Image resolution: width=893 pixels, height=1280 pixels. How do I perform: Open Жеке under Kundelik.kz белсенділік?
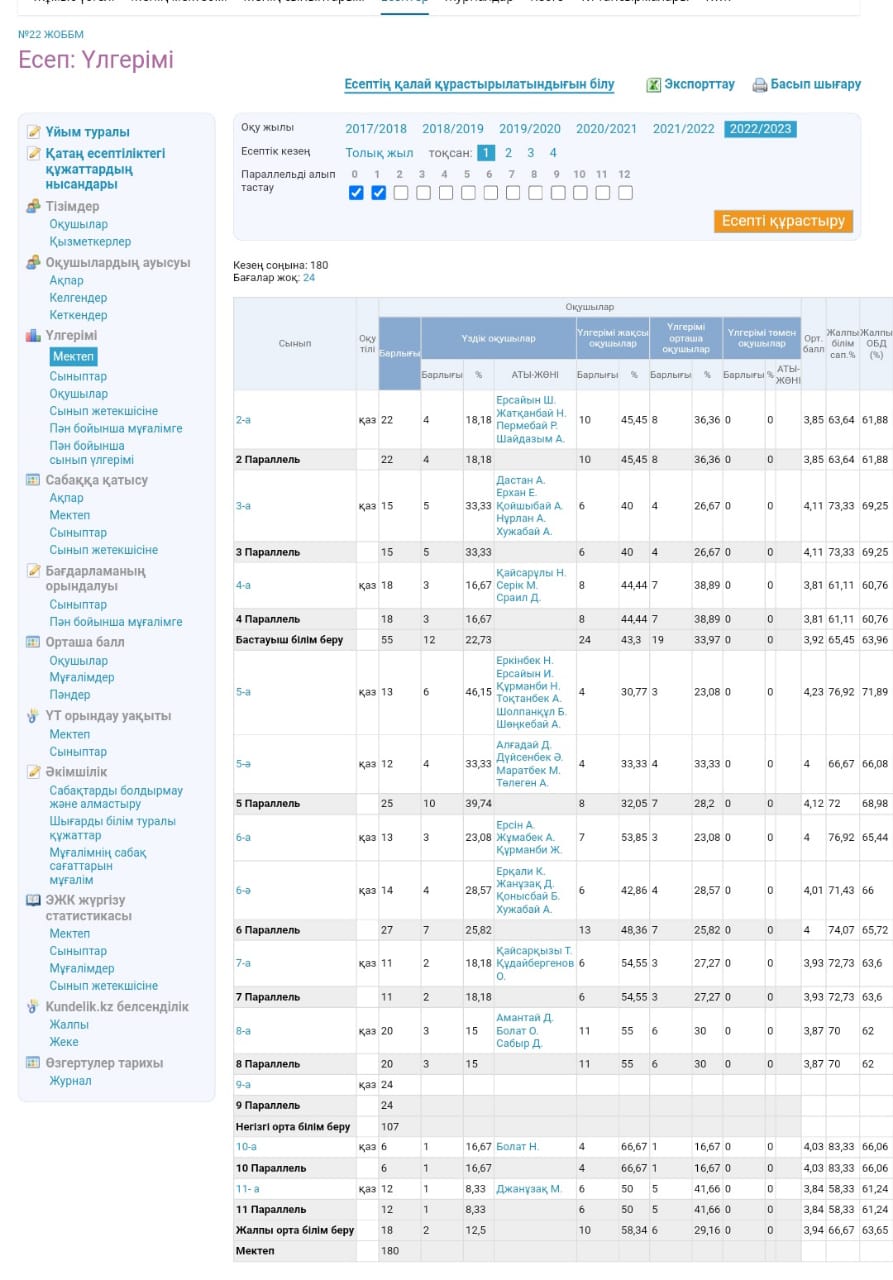click(65, 1041)
